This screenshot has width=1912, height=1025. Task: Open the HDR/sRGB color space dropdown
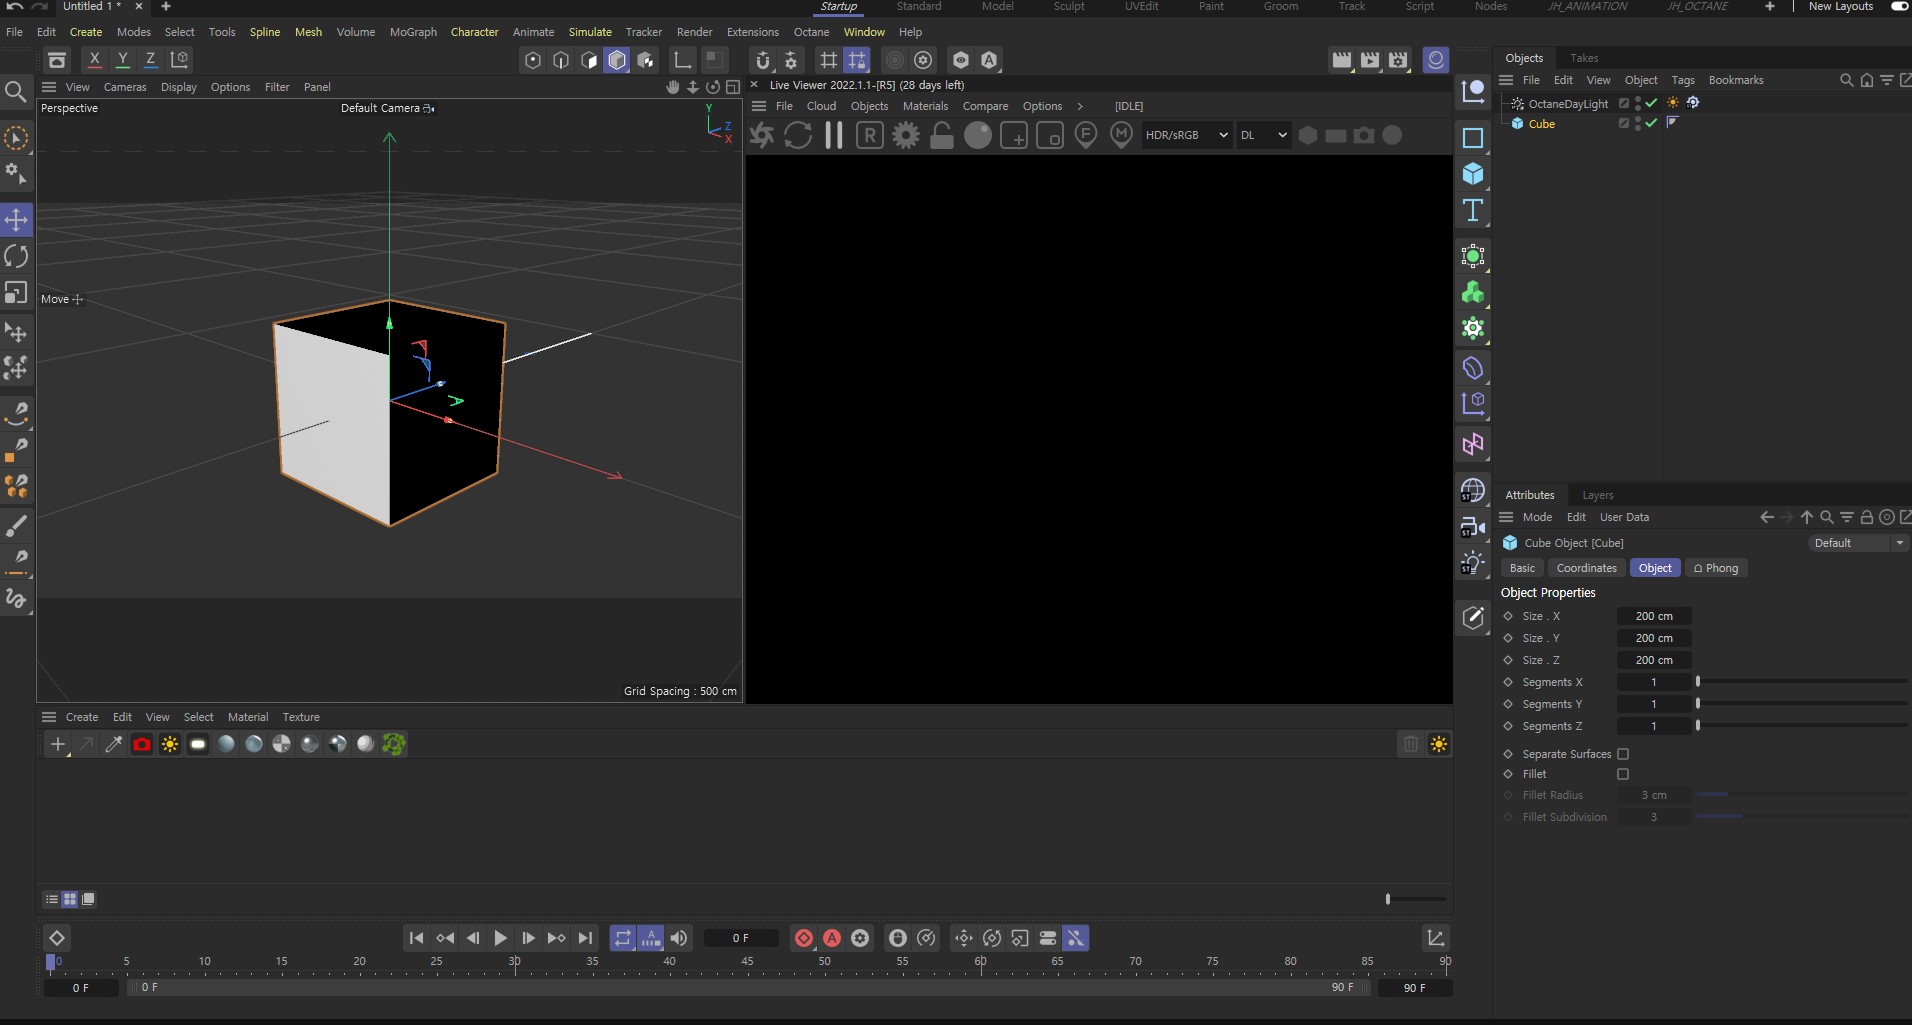tap(1187, 135)
